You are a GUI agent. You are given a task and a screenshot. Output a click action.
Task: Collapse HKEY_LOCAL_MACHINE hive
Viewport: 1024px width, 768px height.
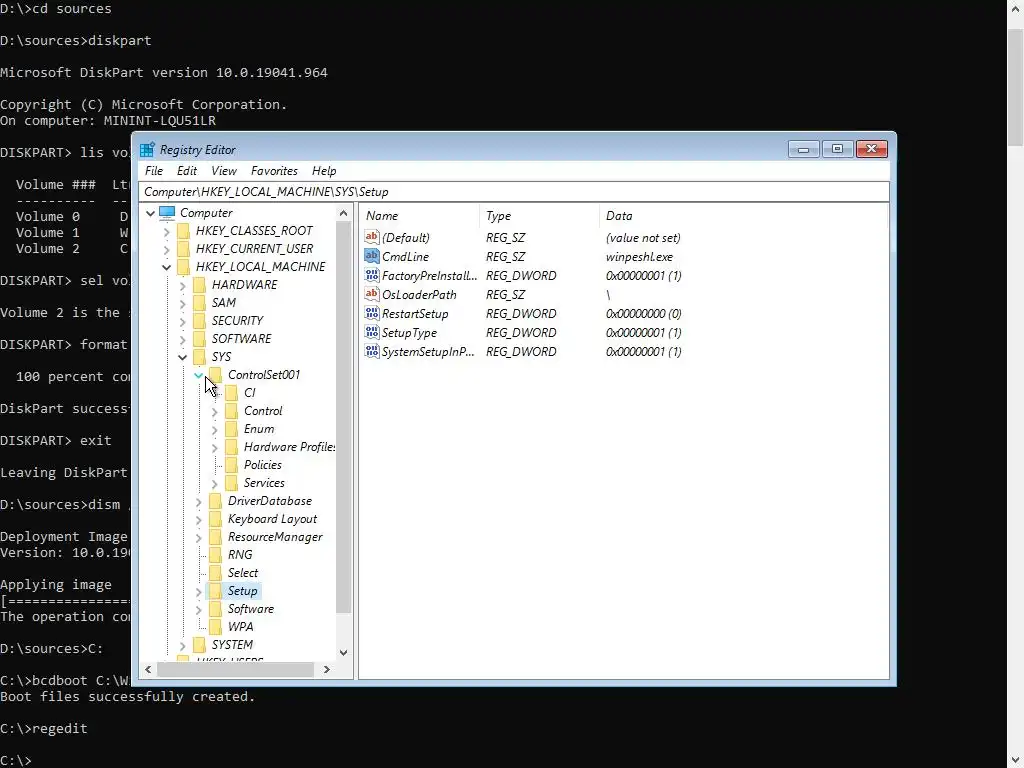[x=167, y=267]
